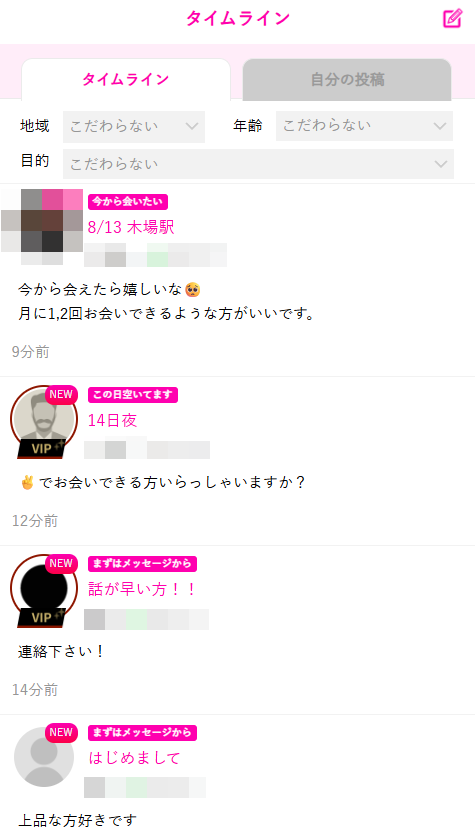Switch to the 自分の投稿 tab

point(347,79)
